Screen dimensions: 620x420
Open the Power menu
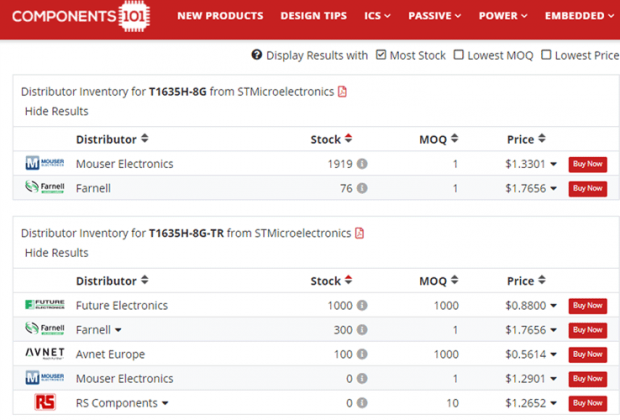503,16
